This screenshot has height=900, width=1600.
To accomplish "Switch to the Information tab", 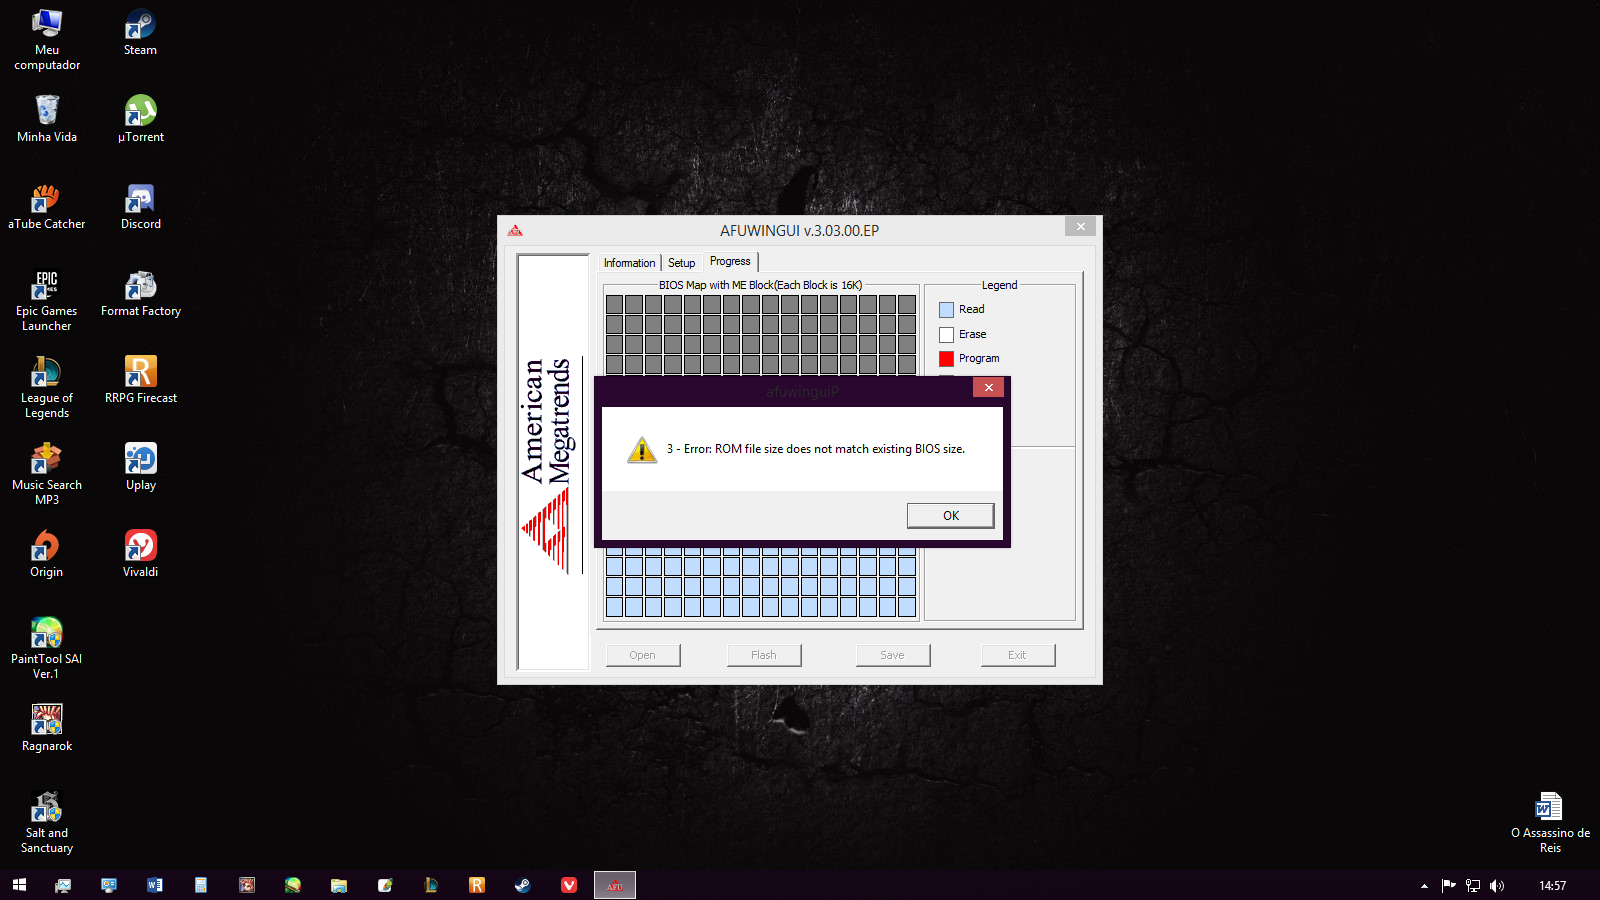I will click(629, 263).
